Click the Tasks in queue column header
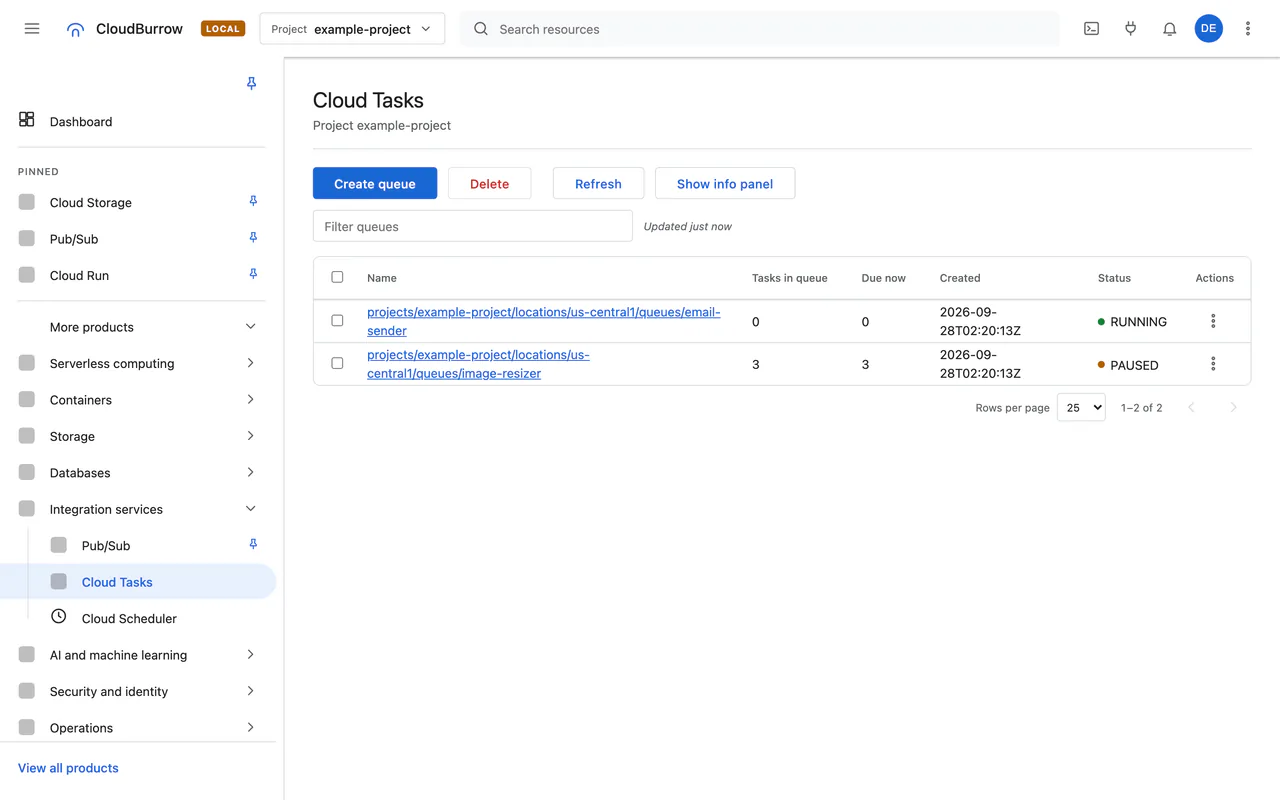Image resolution: width=1280 pixels, height=800 pixels. click(x=790, y=278)
